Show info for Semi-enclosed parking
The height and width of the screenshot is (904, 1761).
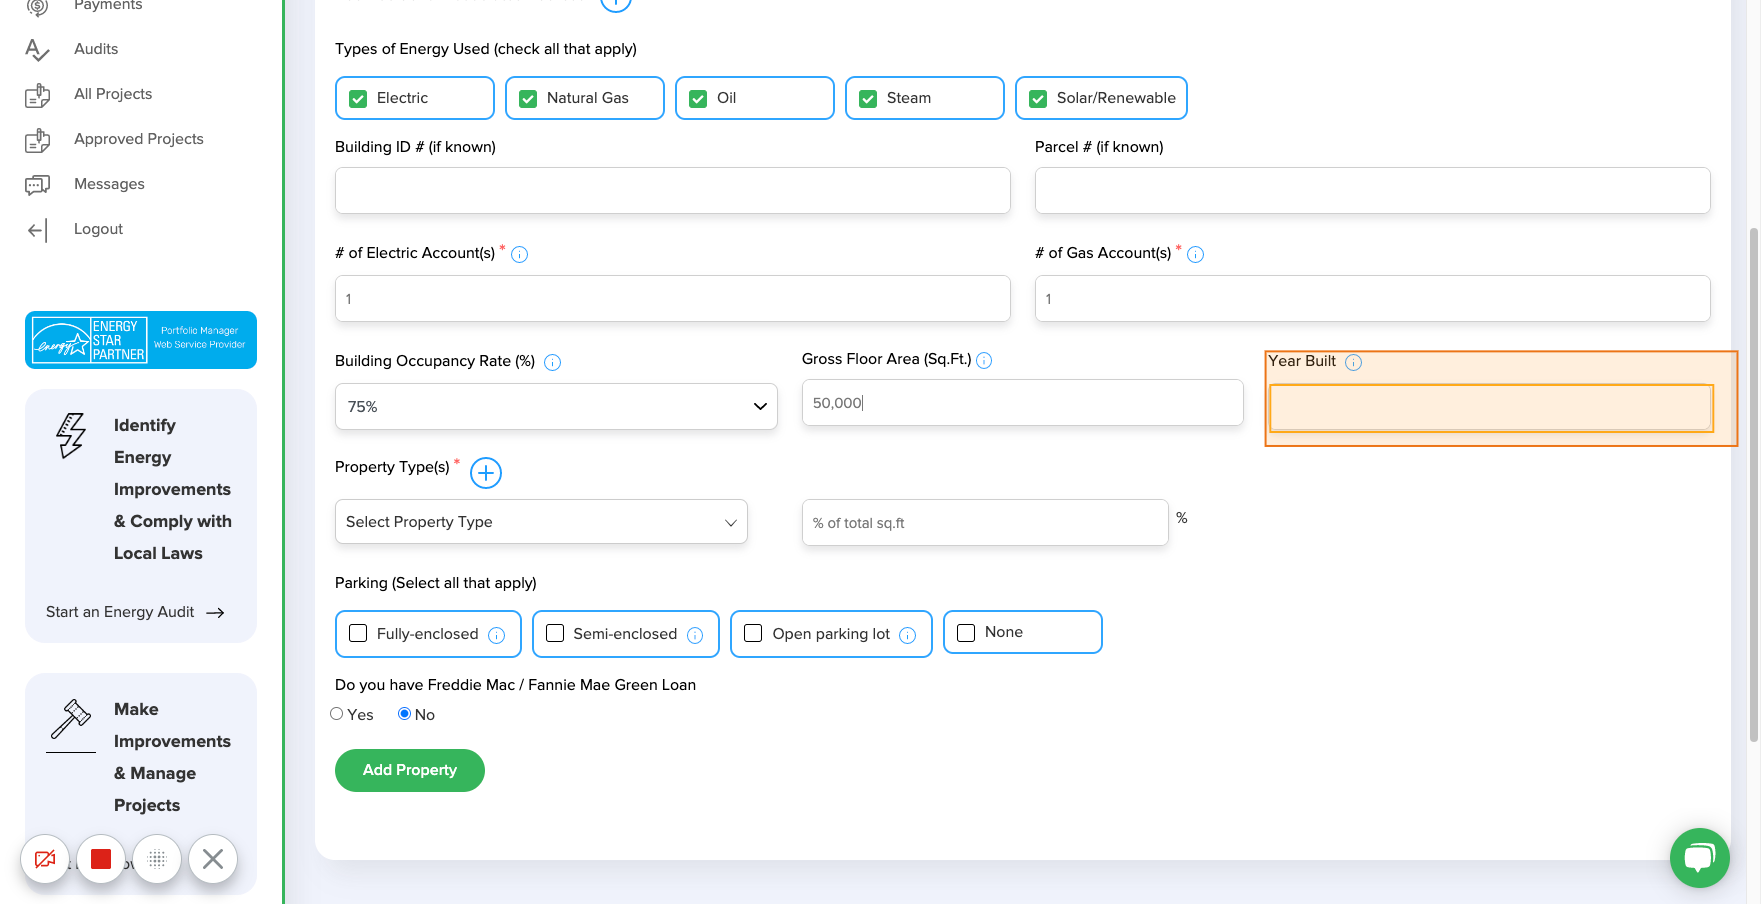click(x=695, y=635)
